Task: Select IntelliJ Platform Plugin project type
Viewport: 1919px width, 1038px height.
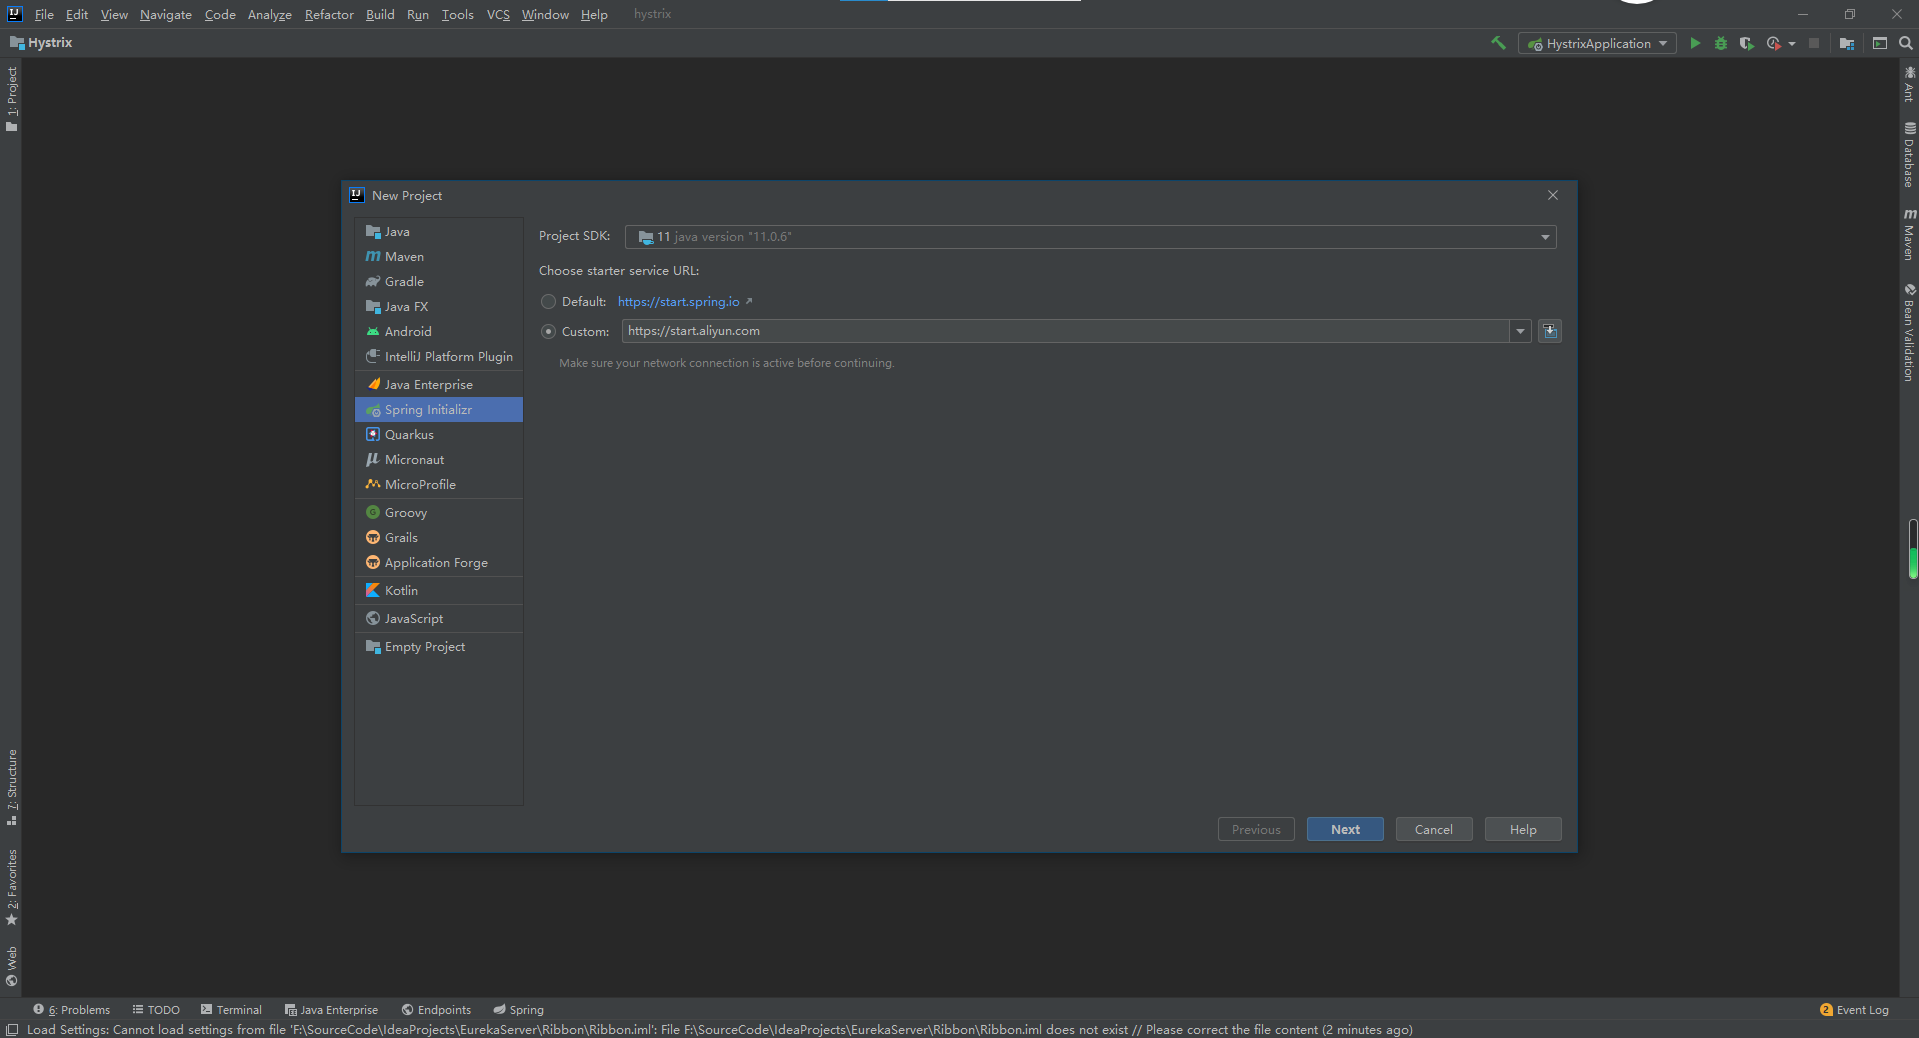Action: (439, 356)
